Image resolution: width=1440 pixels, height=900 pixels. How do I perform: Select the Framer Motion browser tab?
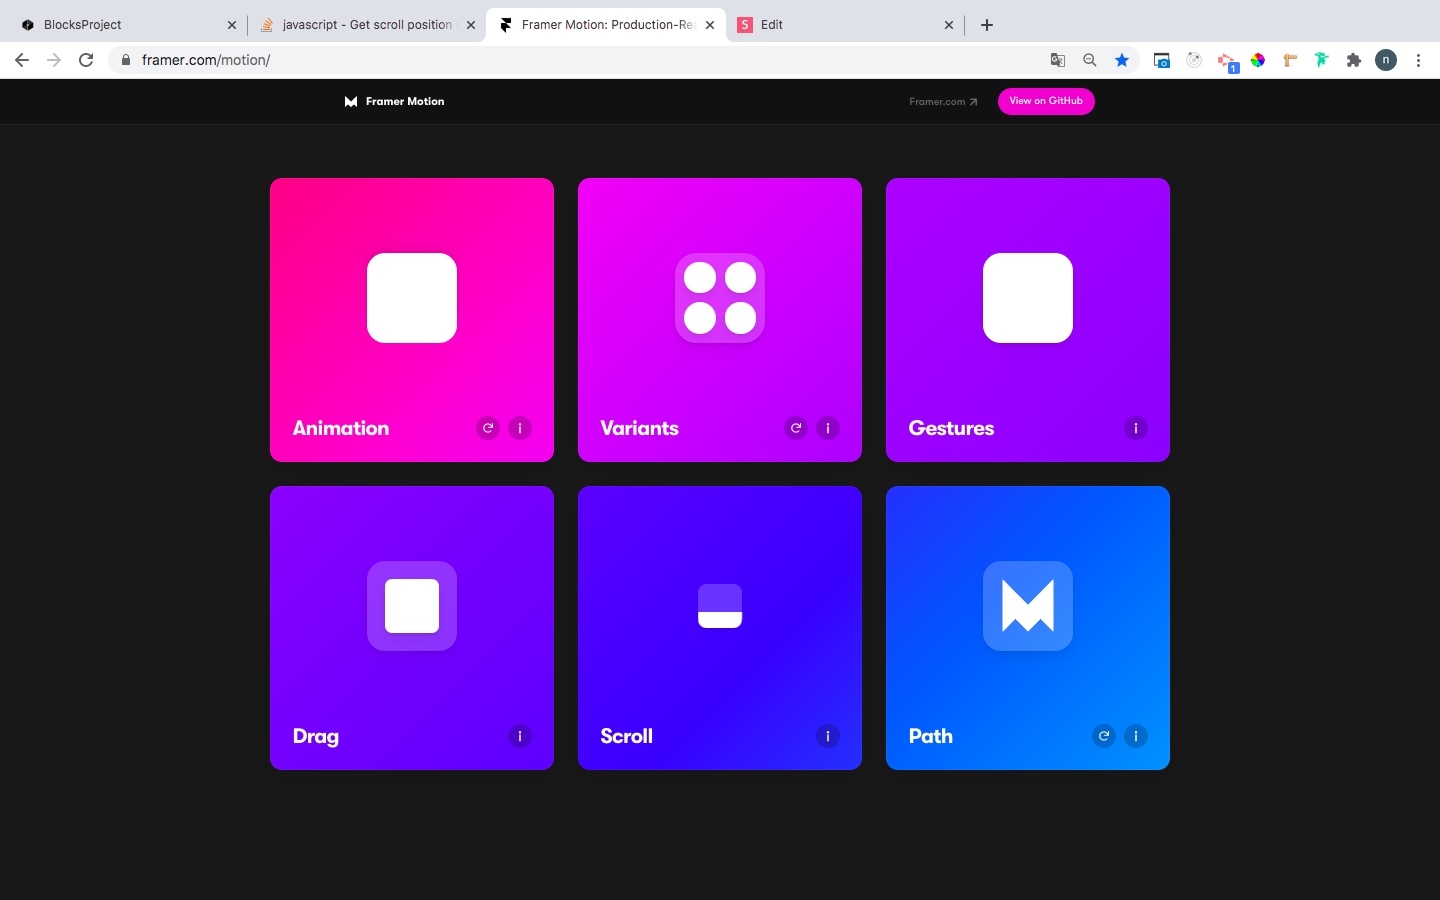pyautogui.click(x=608, y=25)
